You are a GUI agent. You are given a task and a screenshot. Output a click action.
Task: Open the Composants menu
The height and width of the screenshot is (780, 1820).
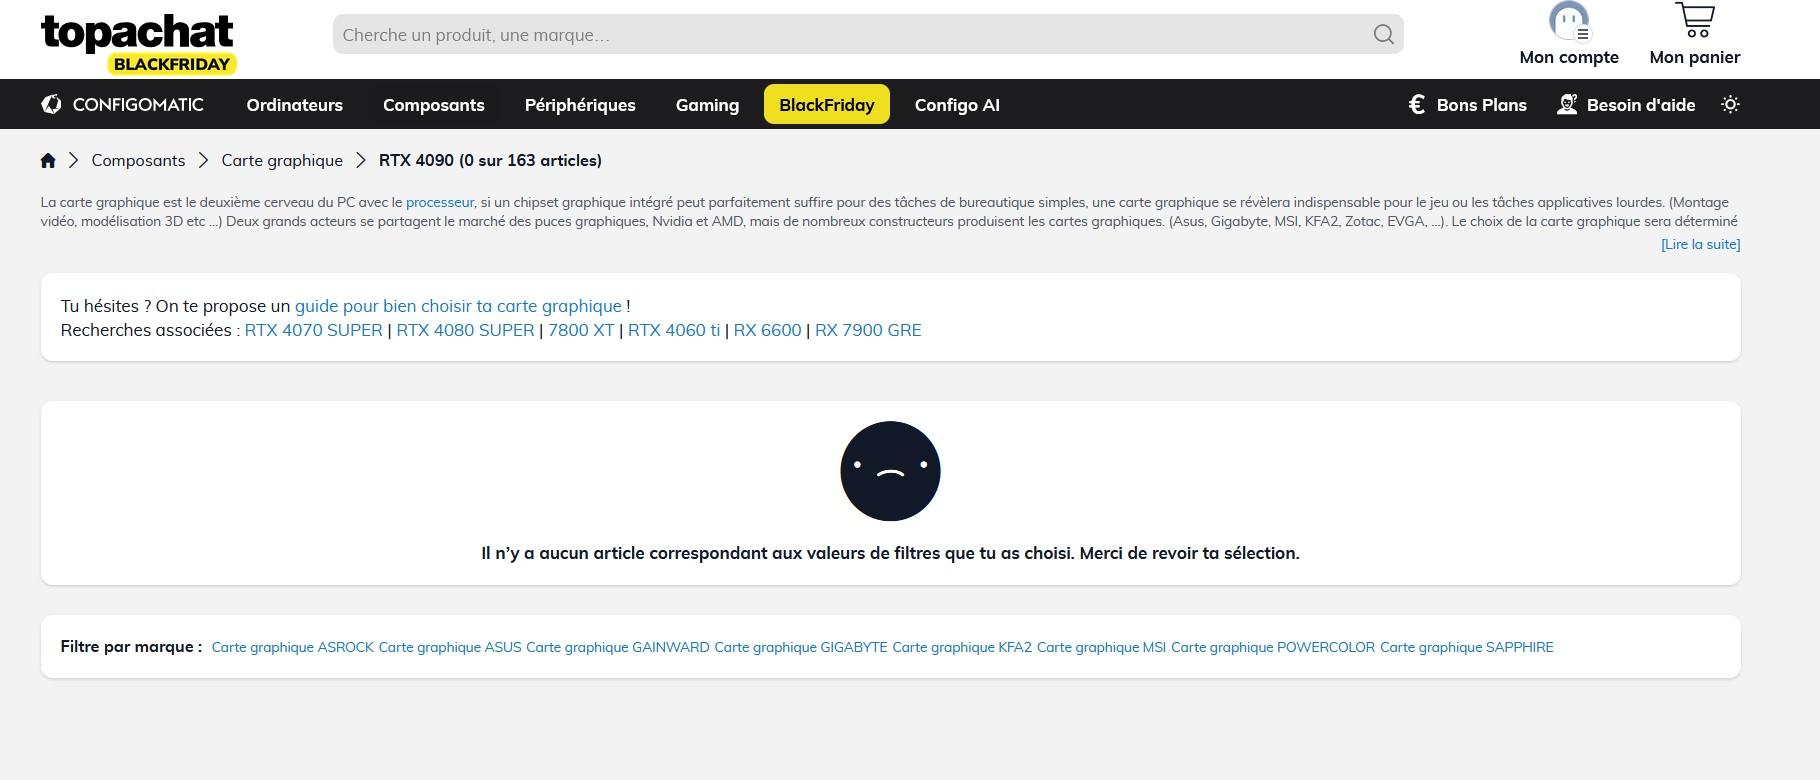[433, 105]
